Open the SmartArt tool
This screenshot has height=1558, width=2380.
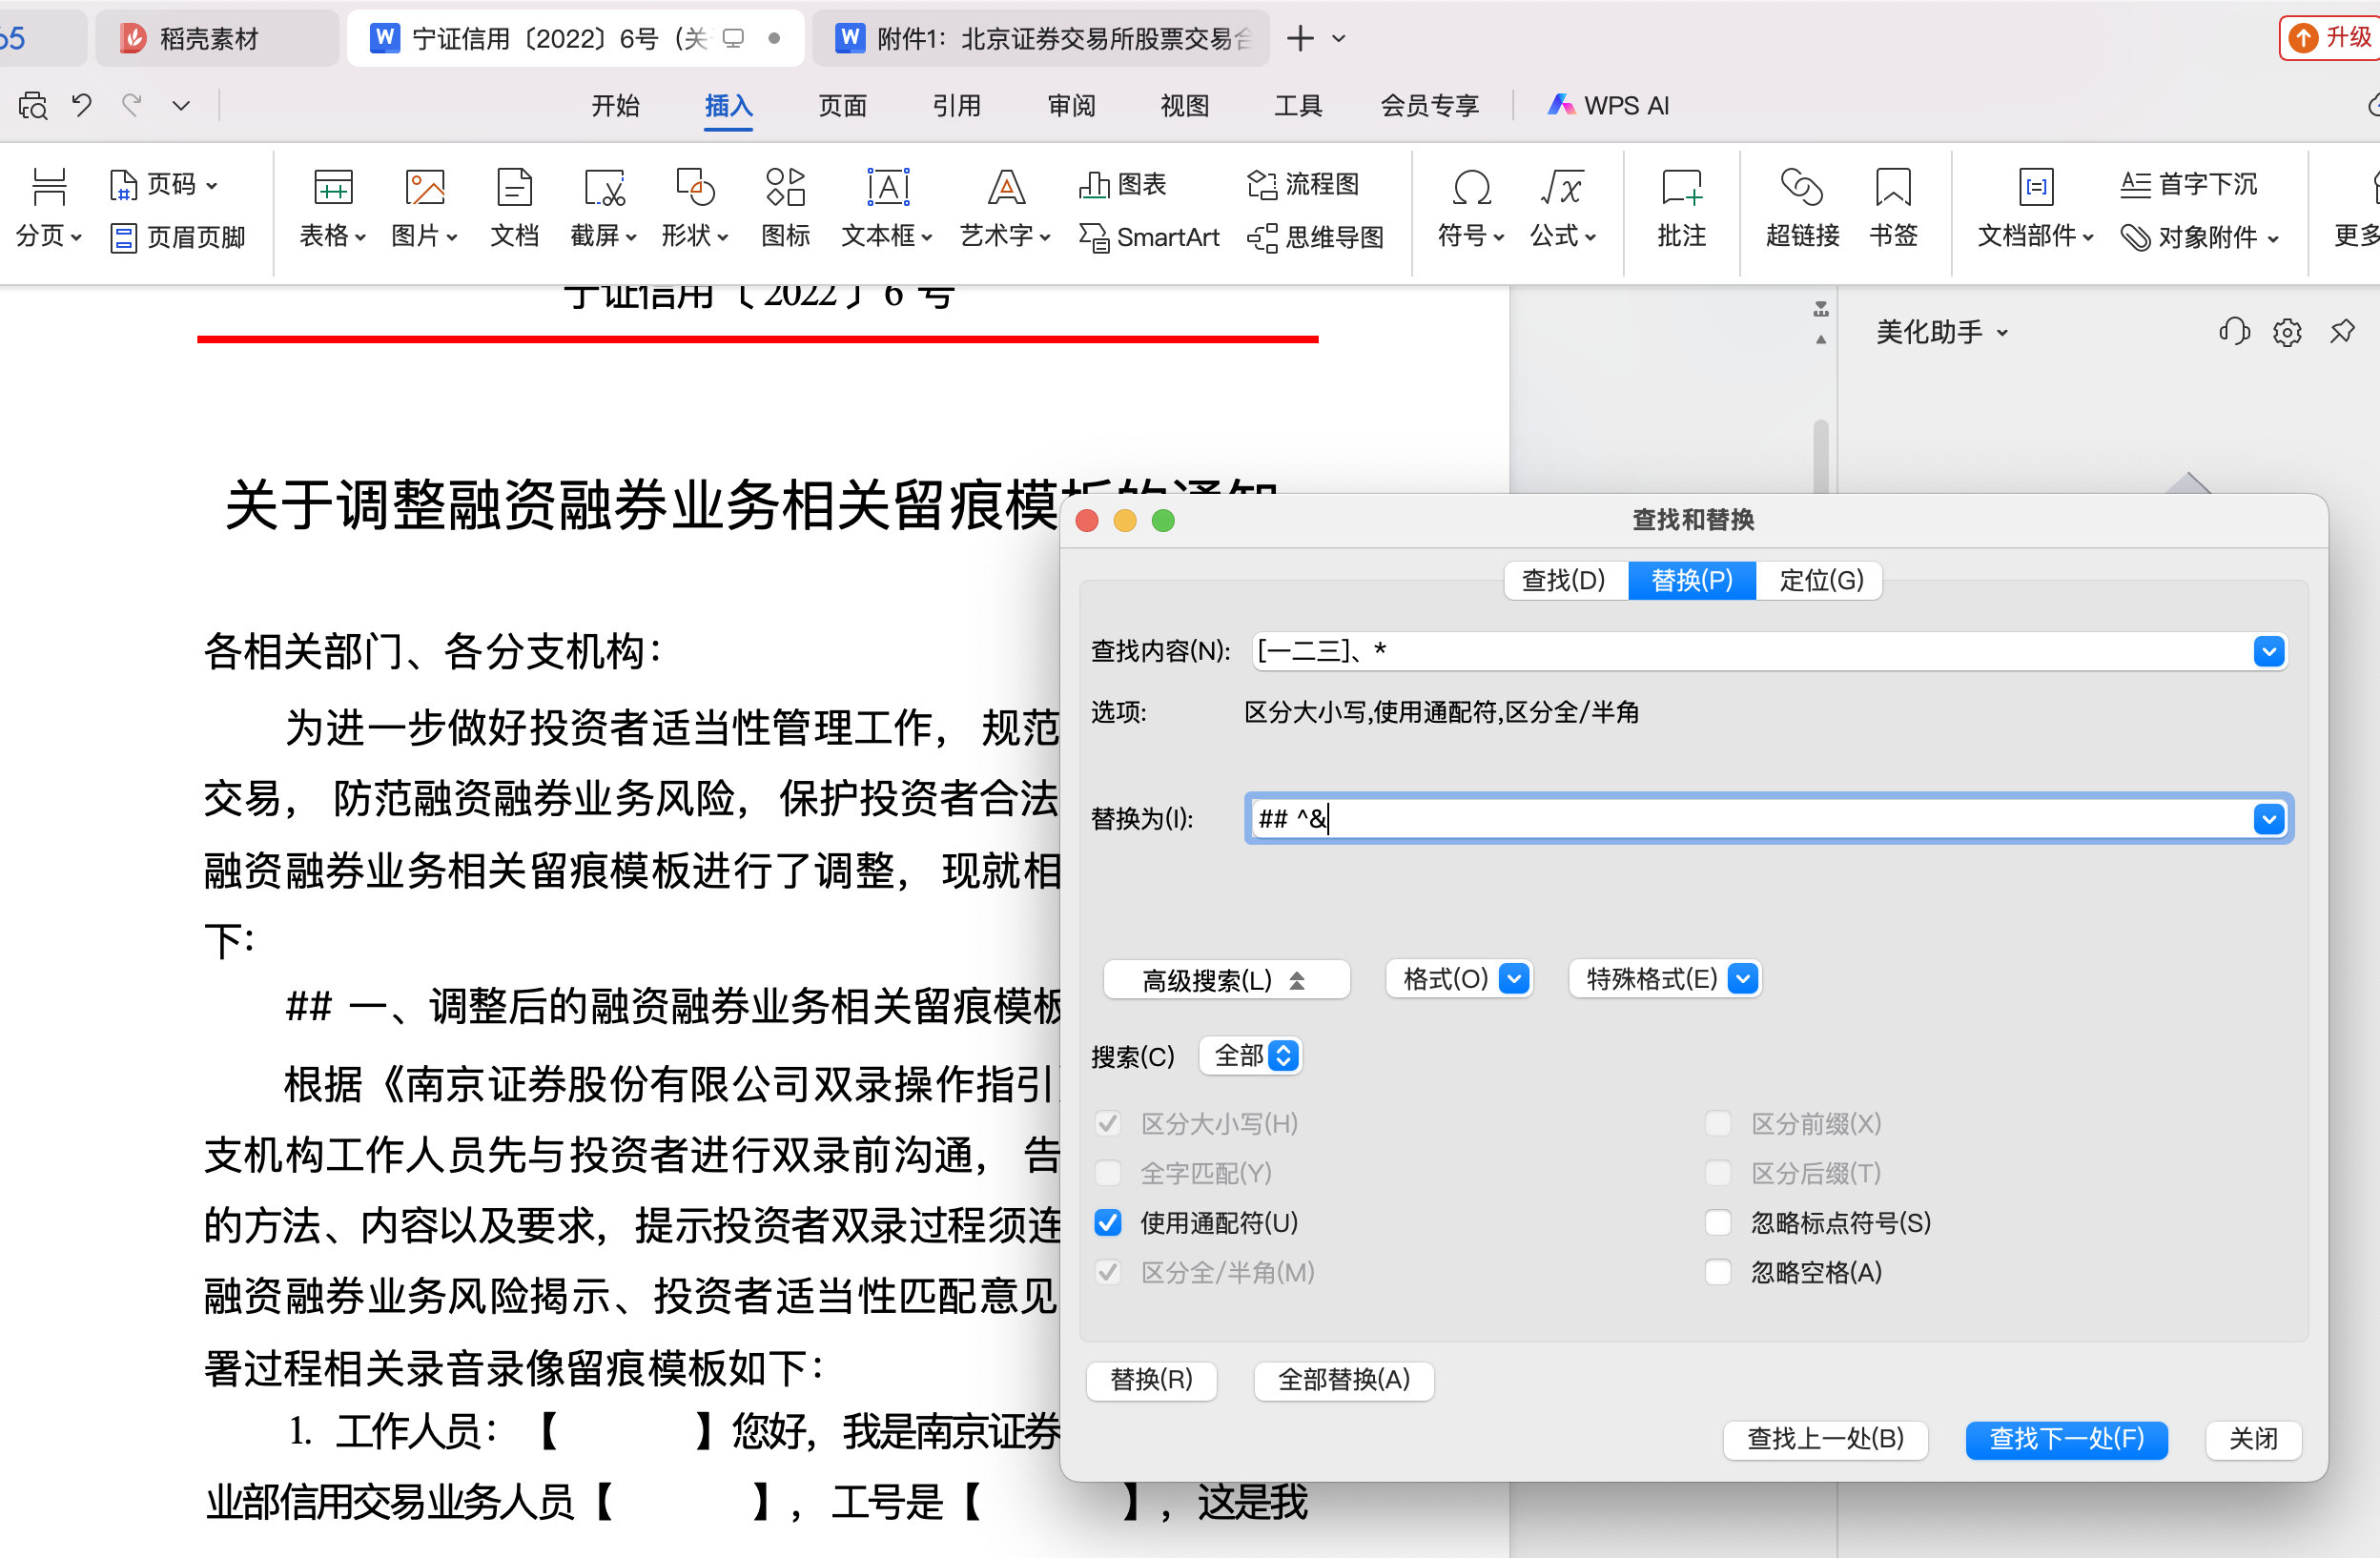(x=1149, y=237)
